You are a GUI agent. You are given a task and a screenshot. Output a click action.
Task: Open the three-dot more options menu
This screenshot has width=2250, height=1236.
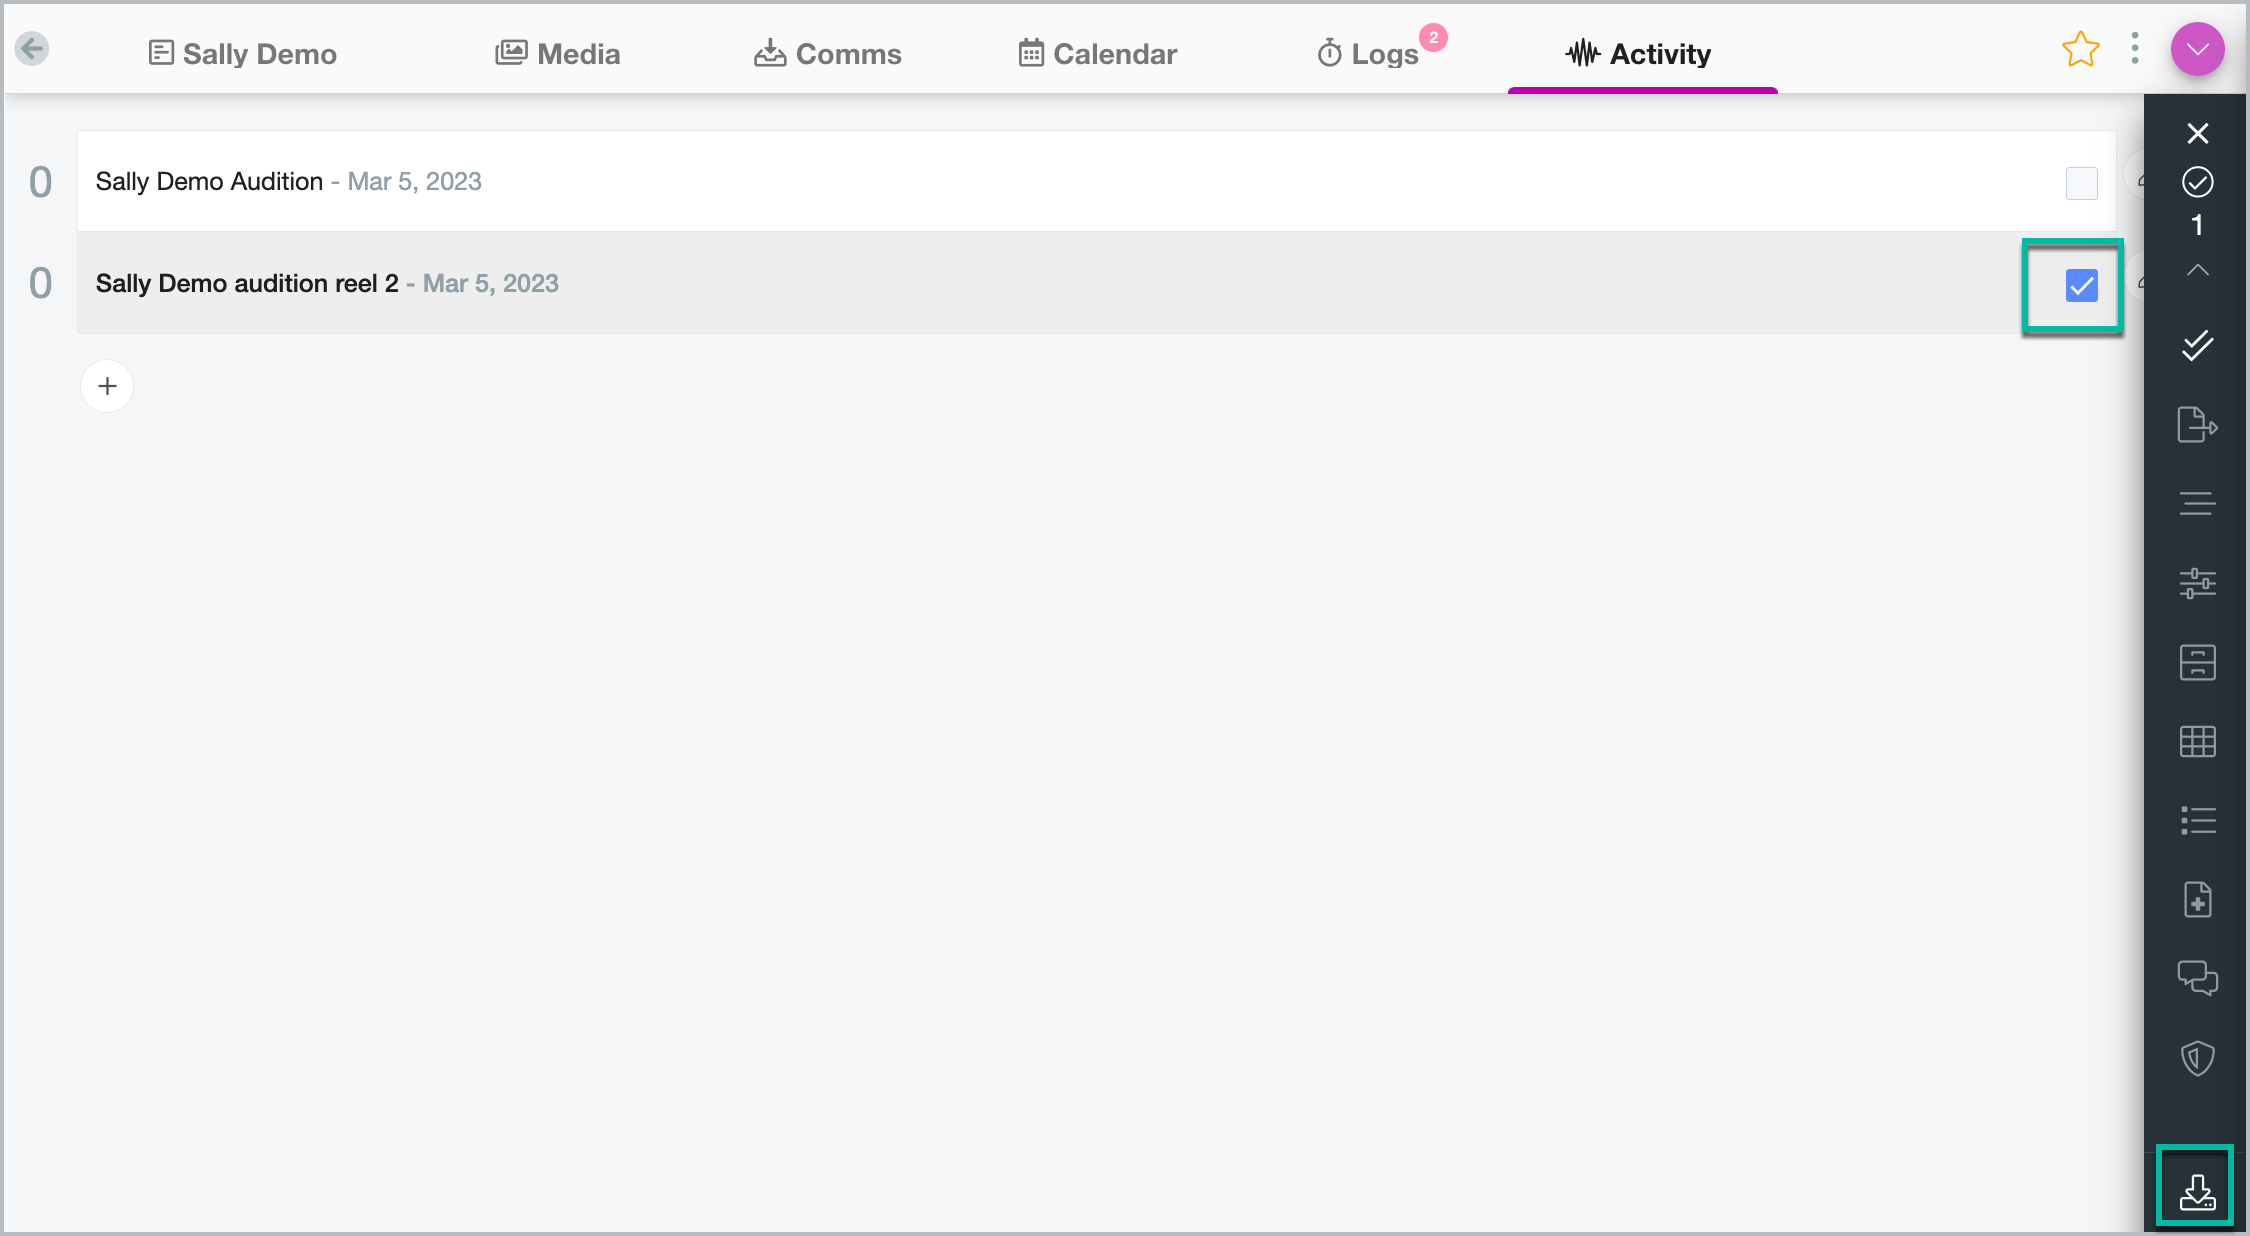[x=2135, y=48]
